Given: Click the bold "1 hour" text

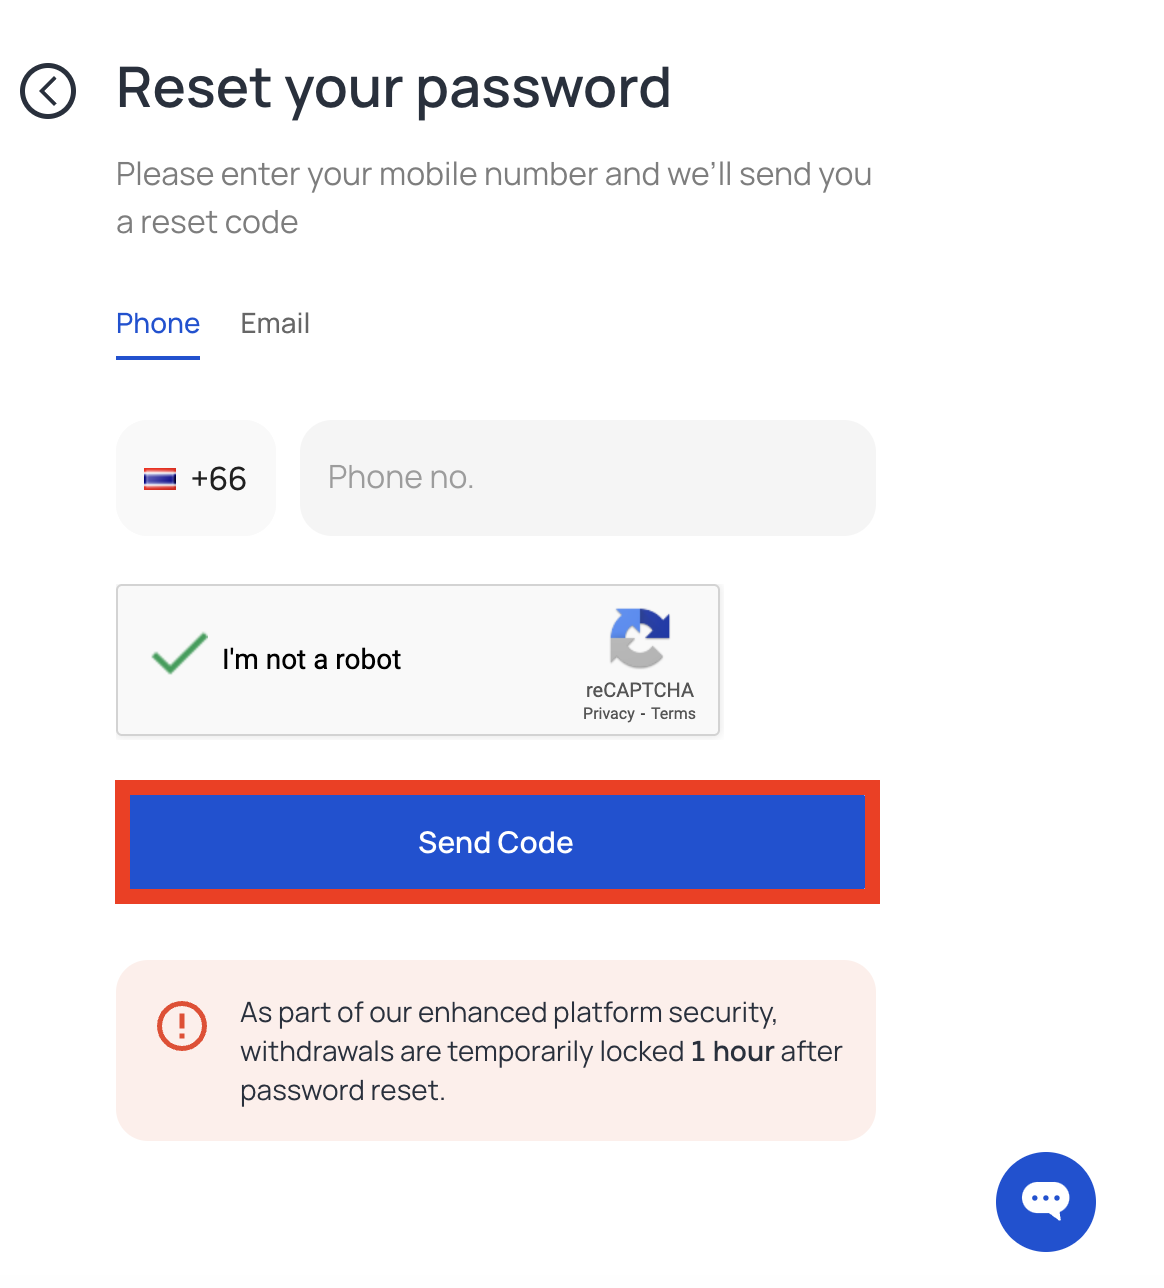Looking at the screenshot, I should tap(733, 1051).
